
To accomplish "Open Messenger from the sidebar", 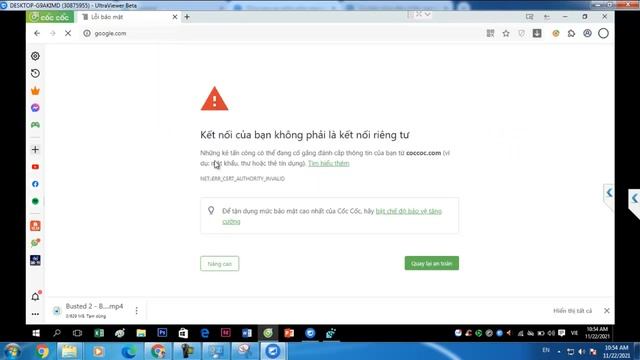I will click(35, 108).
